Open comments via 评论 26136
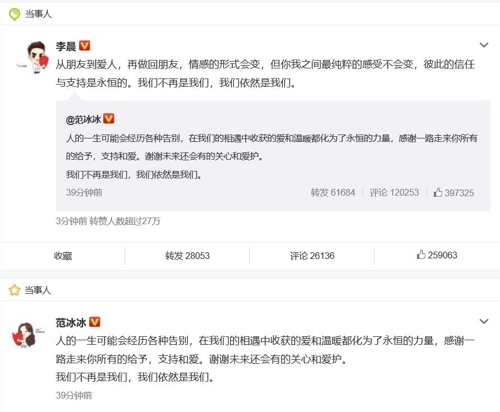The width and height of the screenshot is (500, 412). tap(312, 256)
